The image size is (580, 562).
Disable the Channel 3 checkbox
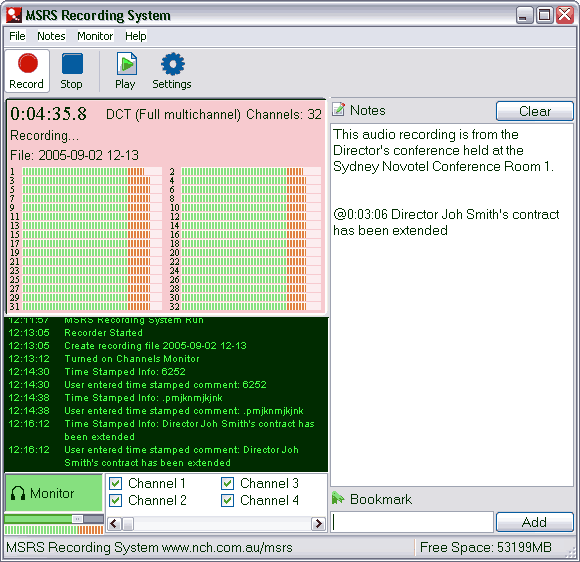pos(227,483)
